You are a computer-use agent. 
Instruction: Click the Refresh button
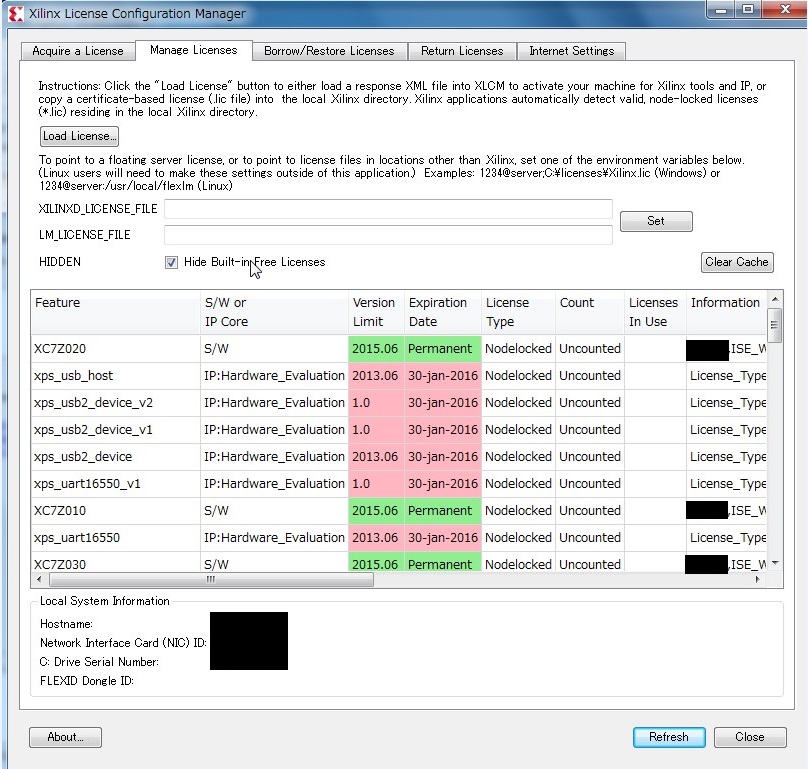(x=669, y=737)
